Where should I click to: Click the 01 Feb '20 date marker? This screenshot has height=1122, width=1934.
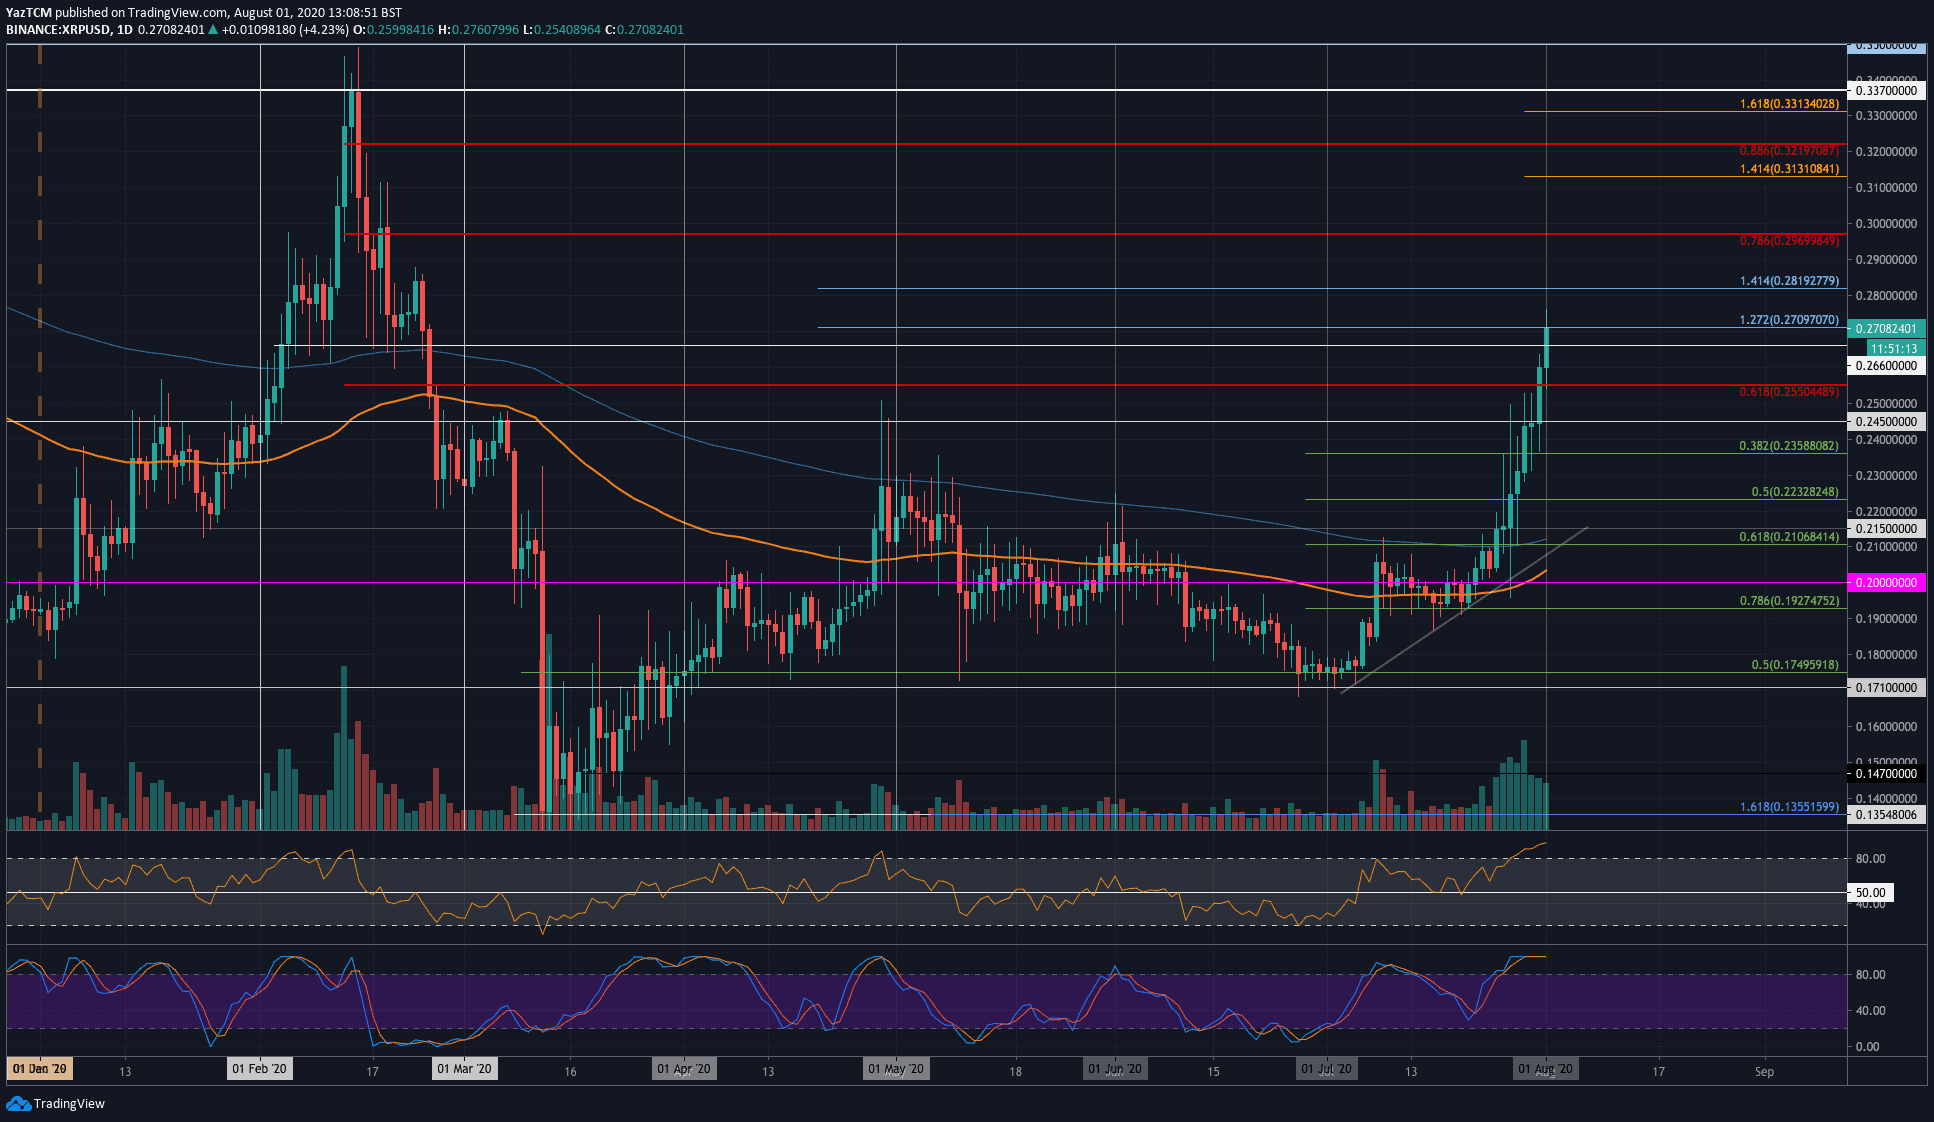click(259, 1069)
